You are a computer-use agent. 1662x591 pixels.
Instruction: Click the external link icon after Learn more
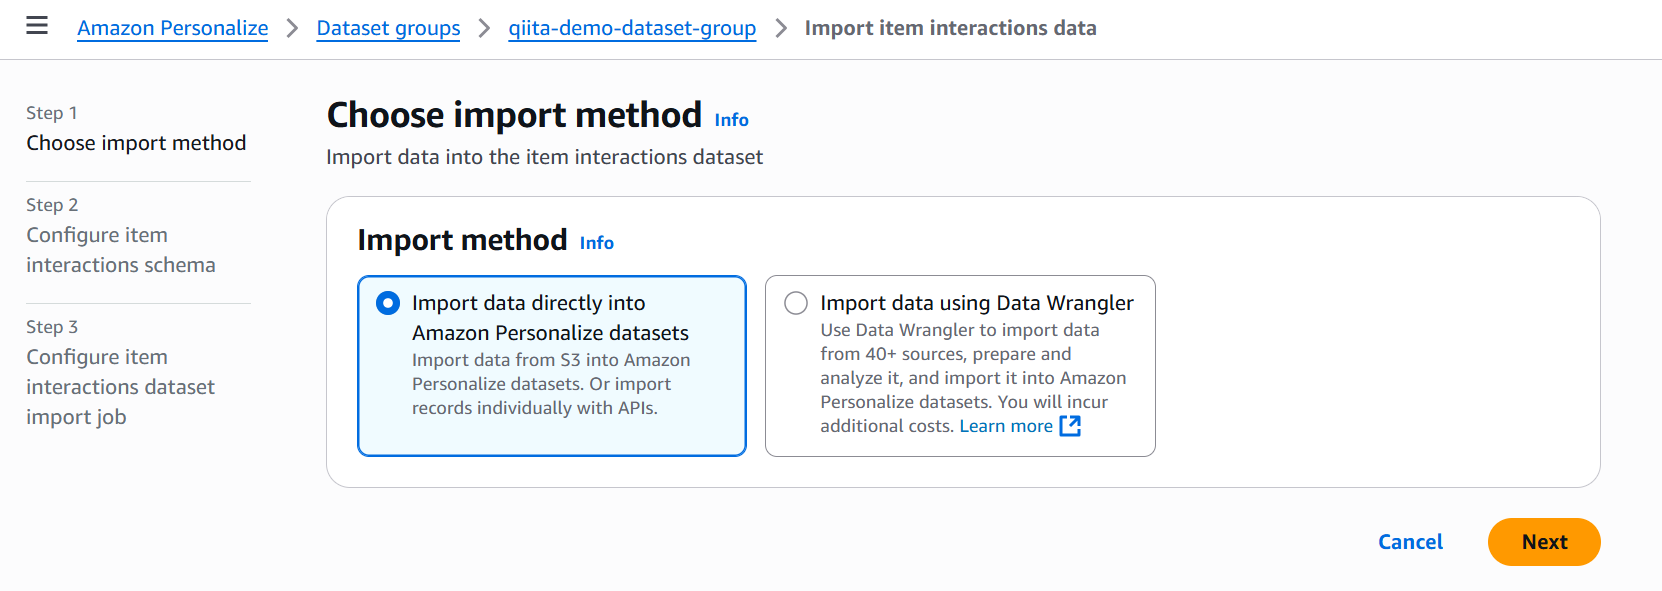1070,426
